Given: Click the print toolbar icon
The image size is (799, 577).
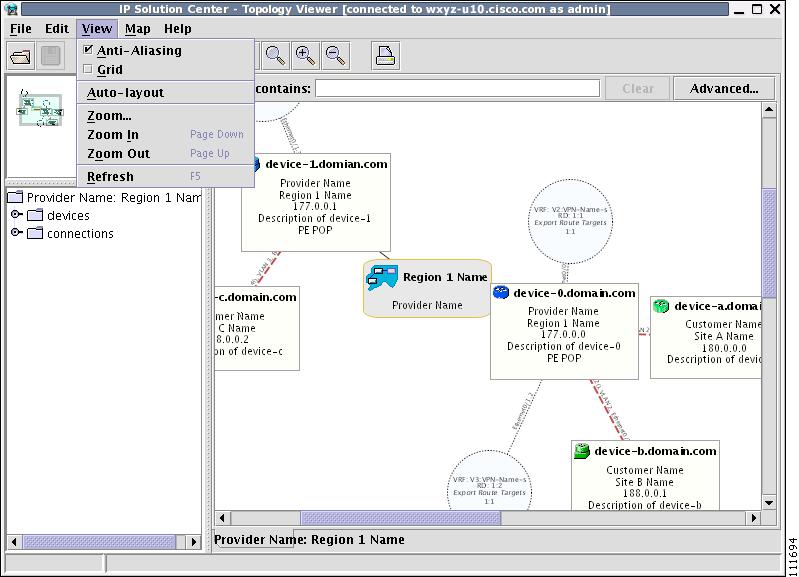Looking at the screenshot, I should (385, 56).
